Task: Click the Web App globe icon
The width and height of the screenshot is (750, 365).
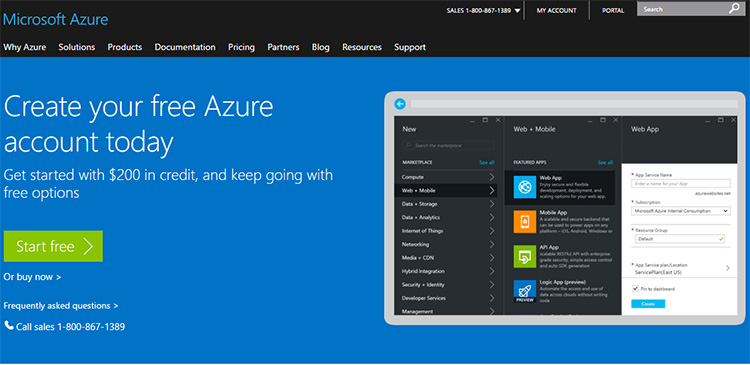Action: click(525, 187)
